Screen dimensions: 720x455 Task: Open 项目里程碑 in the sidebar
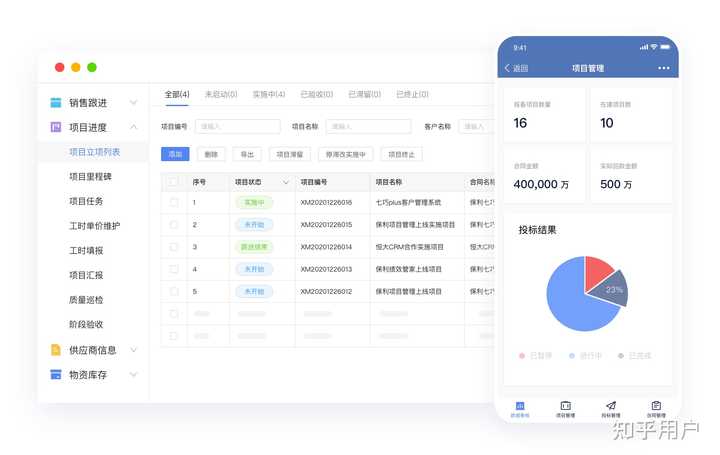[90, 176]
